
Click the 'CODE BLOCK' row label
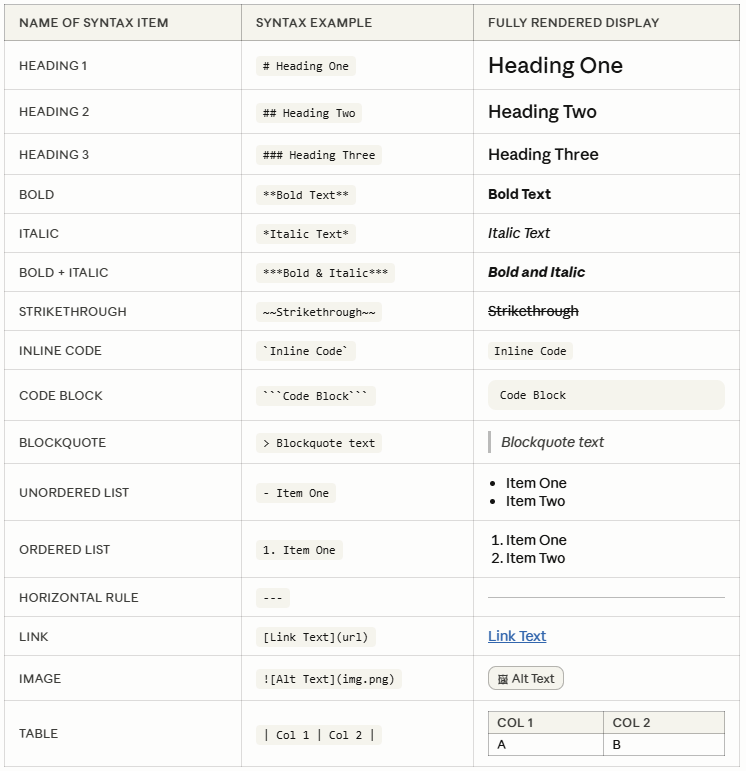click(x=60, y=395)
